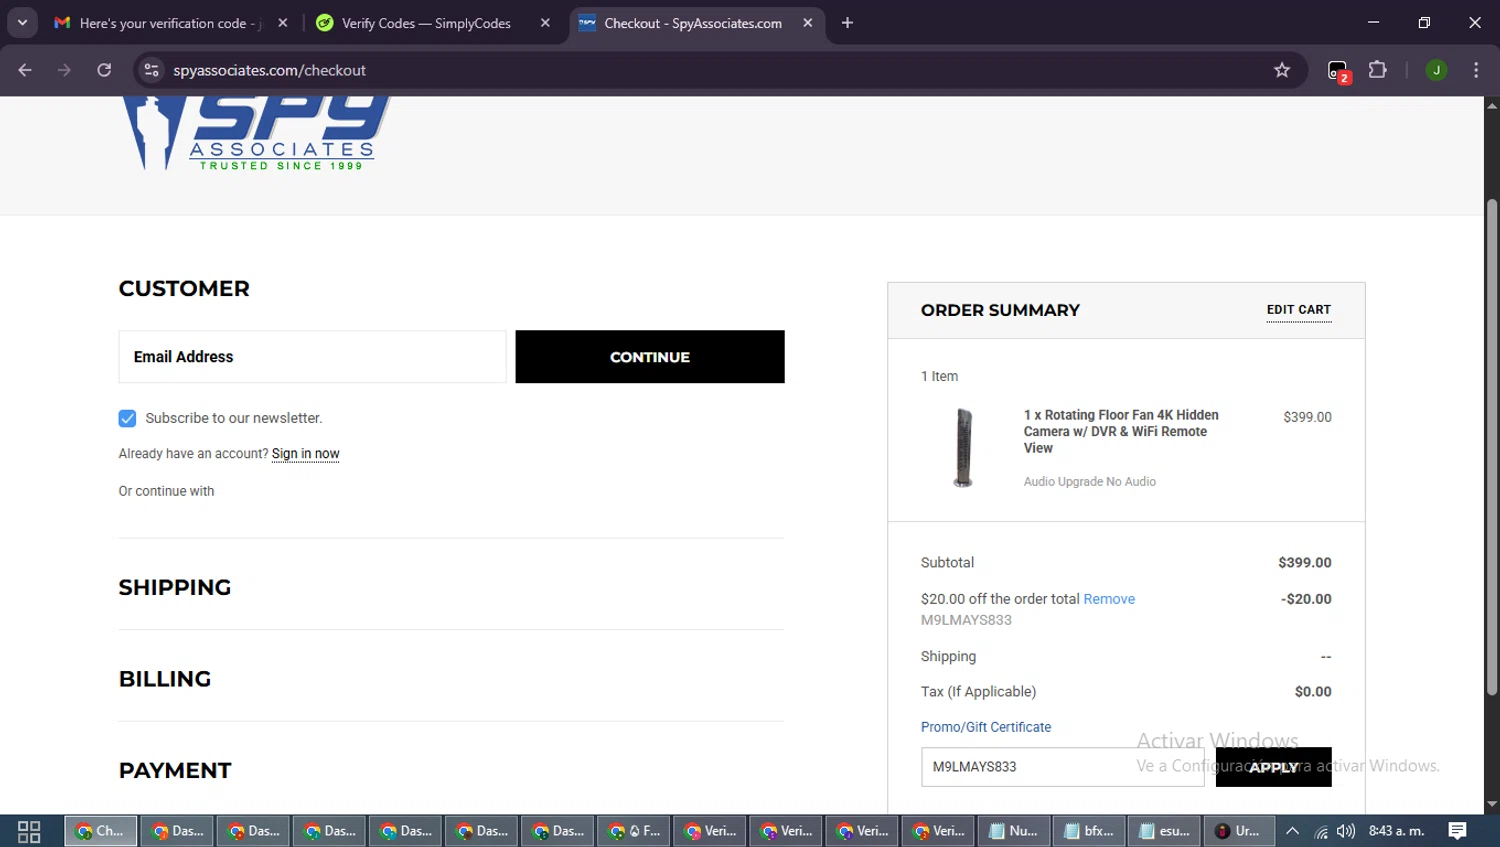Click the Tax $0.00 value

(1313, 692)
